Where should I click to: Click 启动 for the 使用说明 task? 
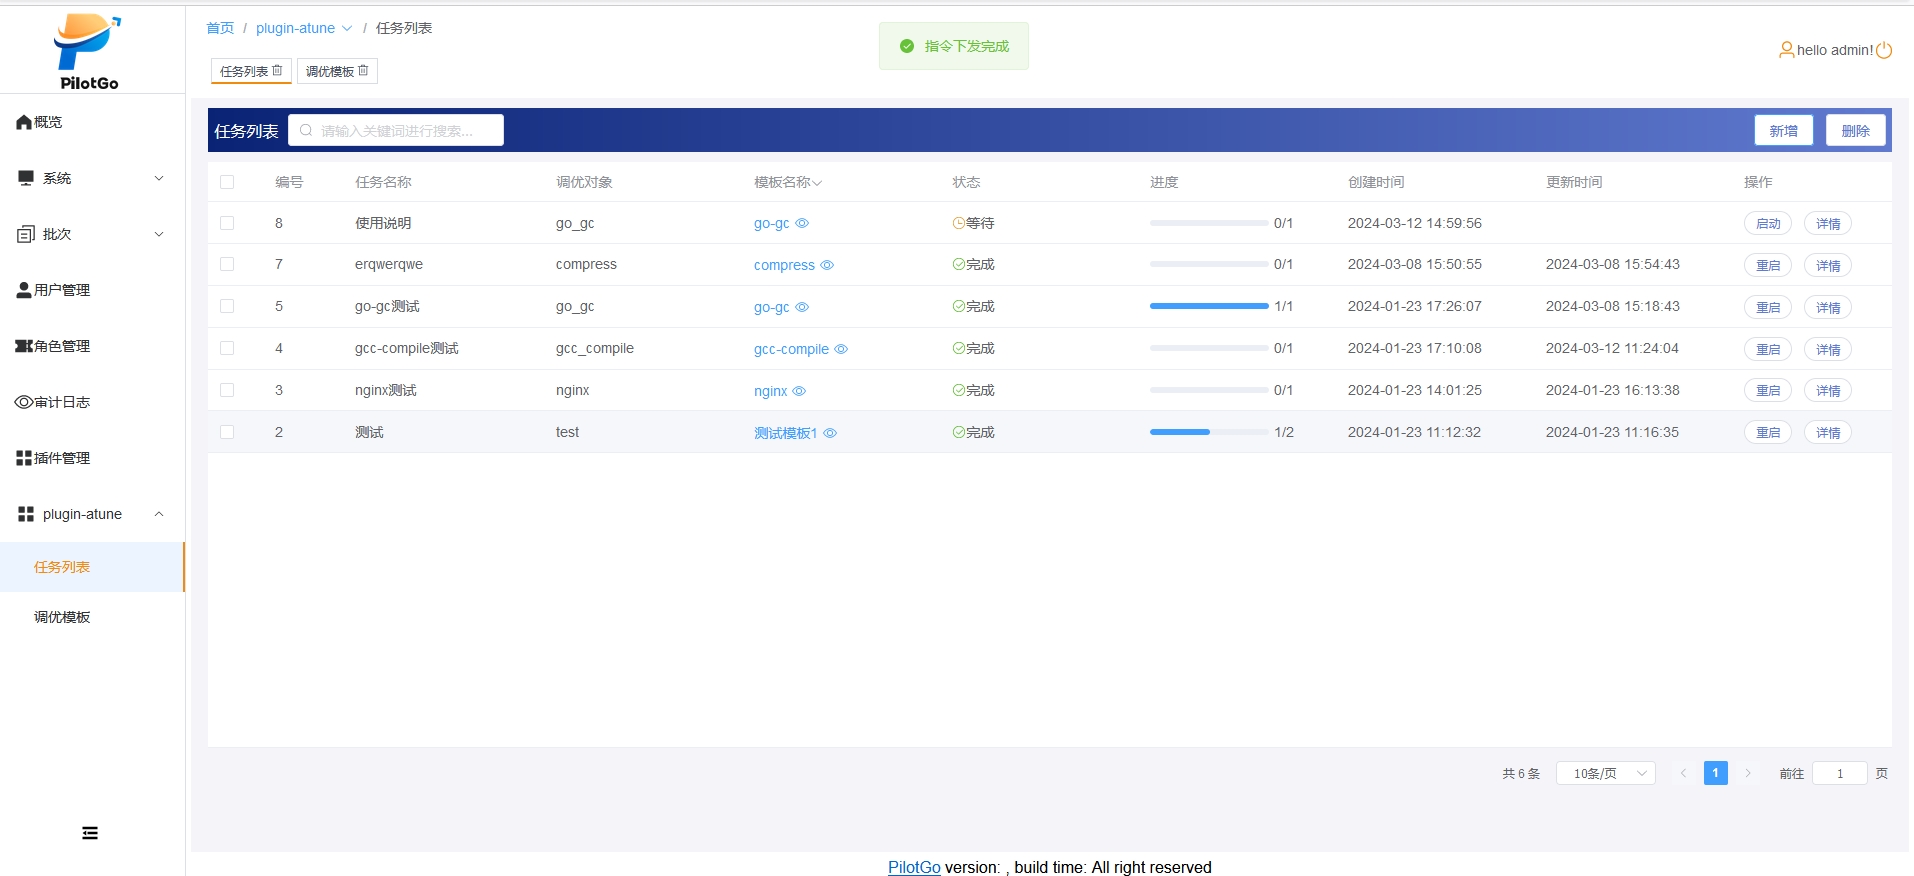point(1767,224)
